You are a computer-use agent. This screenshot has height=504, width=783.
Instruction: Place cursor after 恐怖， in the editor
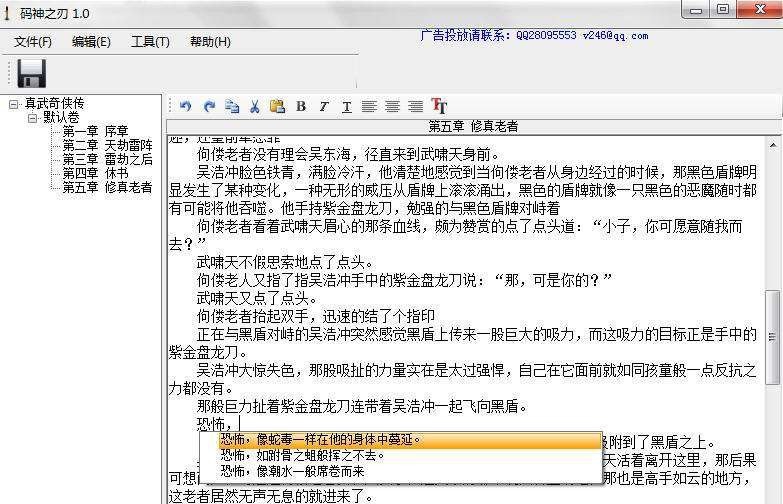click(240, 424)
